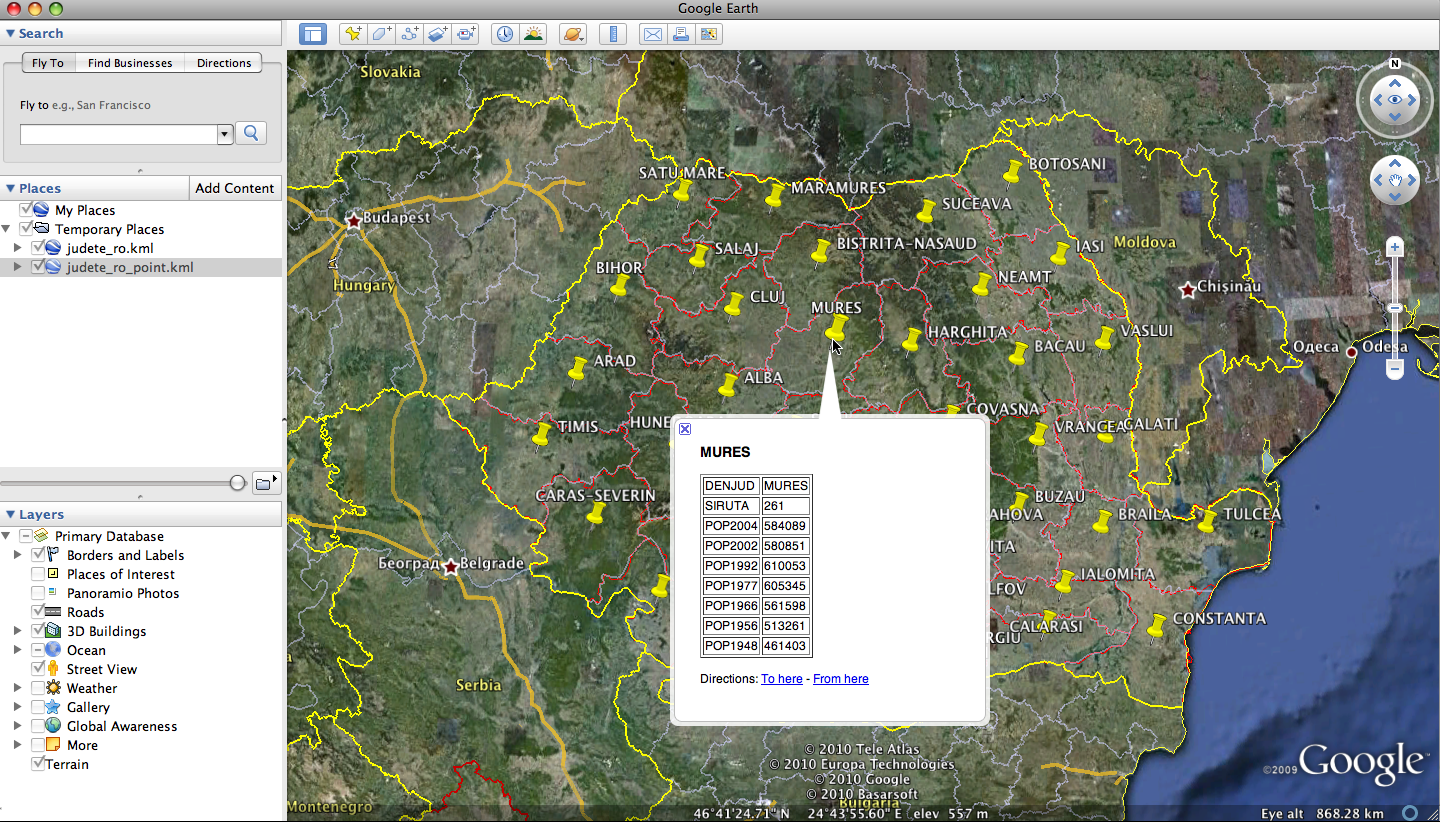Expand the Global Awareness layer group
1440x822 pixels.
17,726
